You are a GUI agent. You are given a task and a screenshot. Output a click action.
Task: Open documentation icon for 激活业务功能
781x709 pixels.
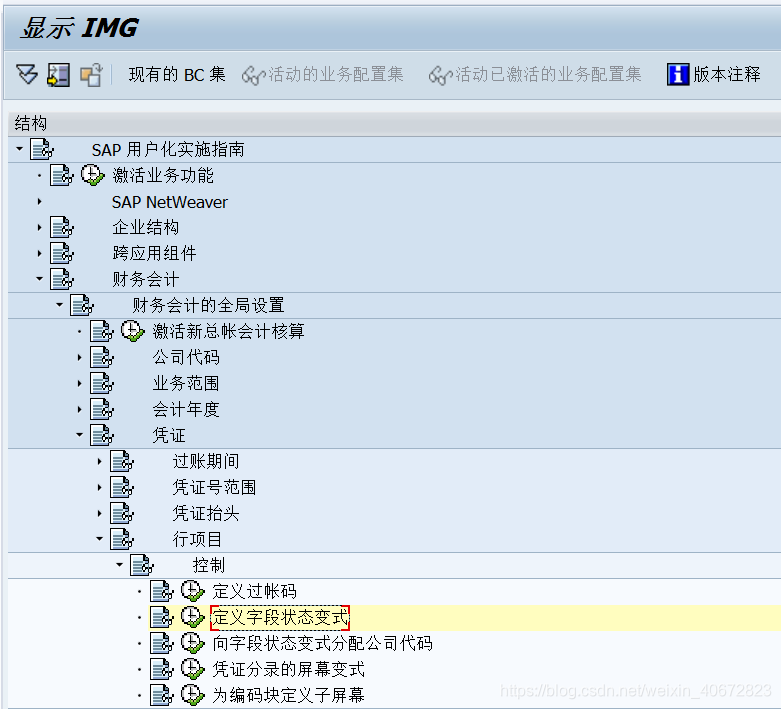(x=62, y=175)
